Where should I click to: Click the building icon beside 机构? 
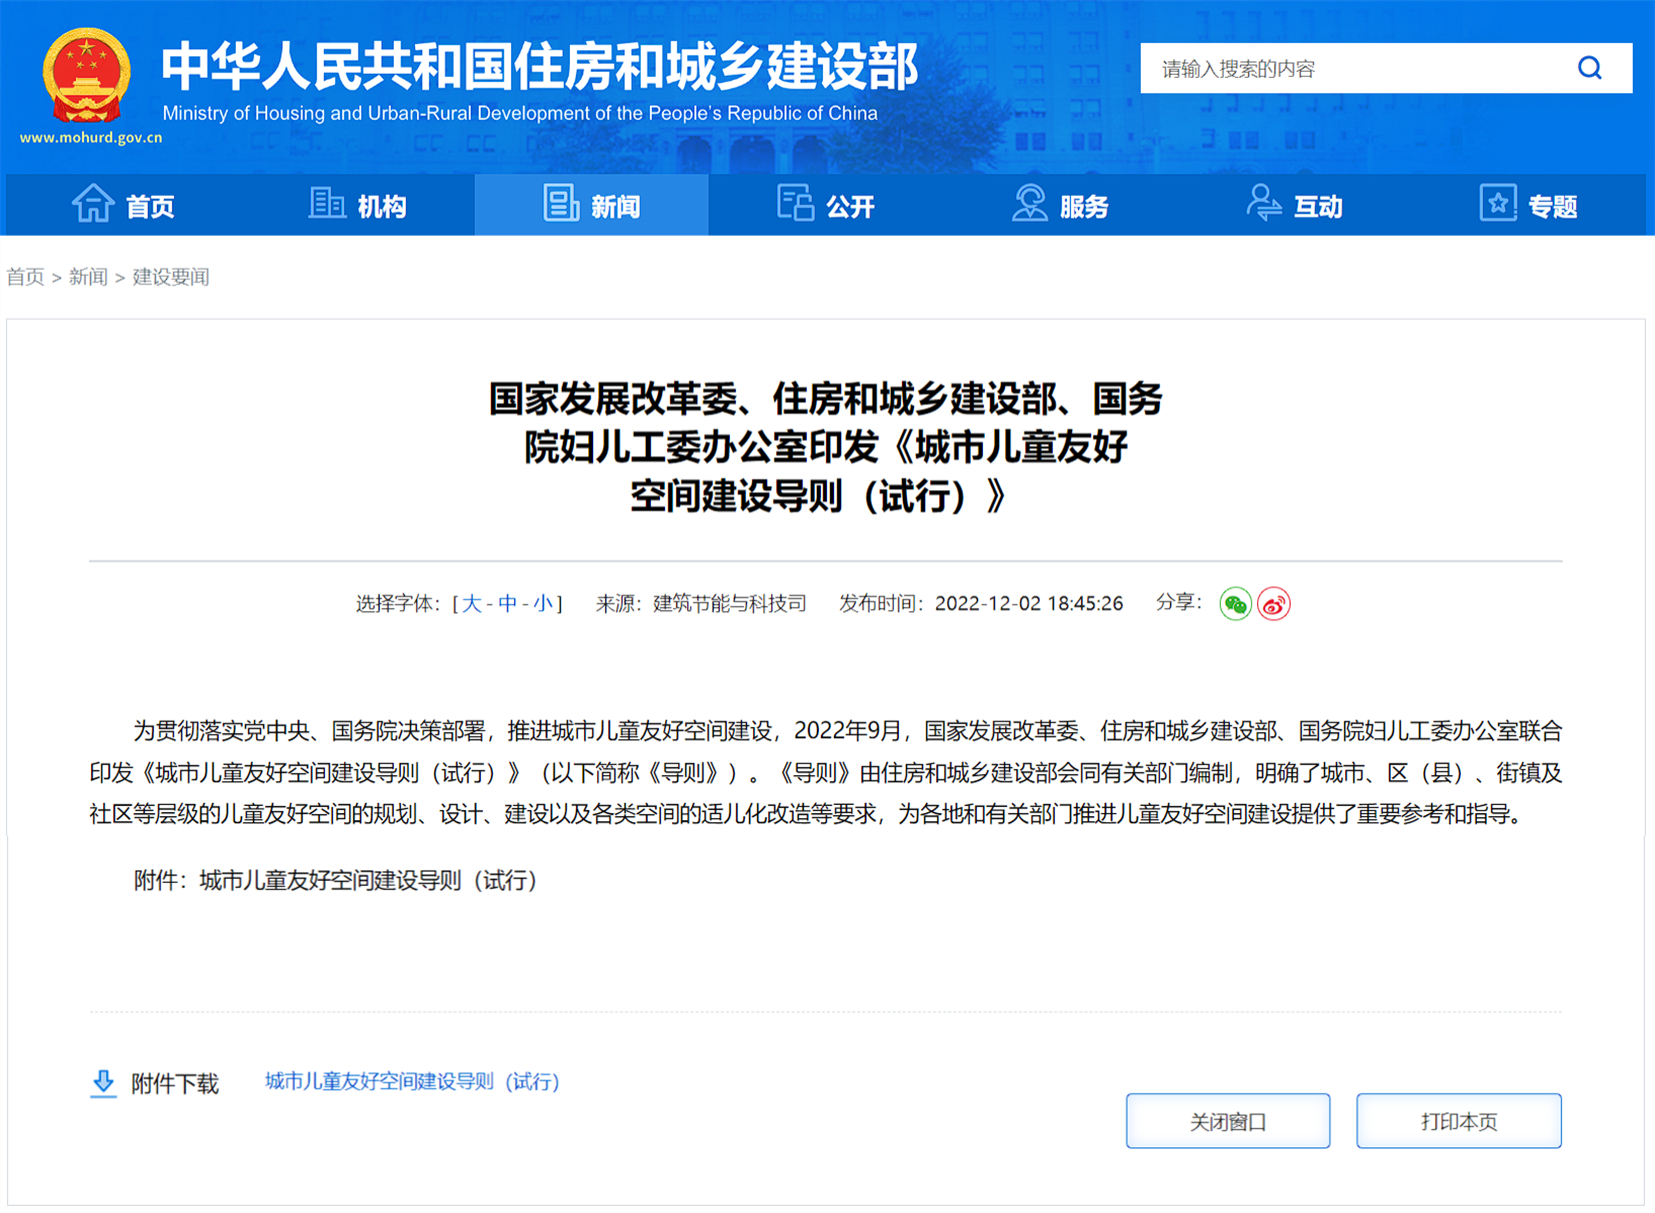click(x=327, y=203)
